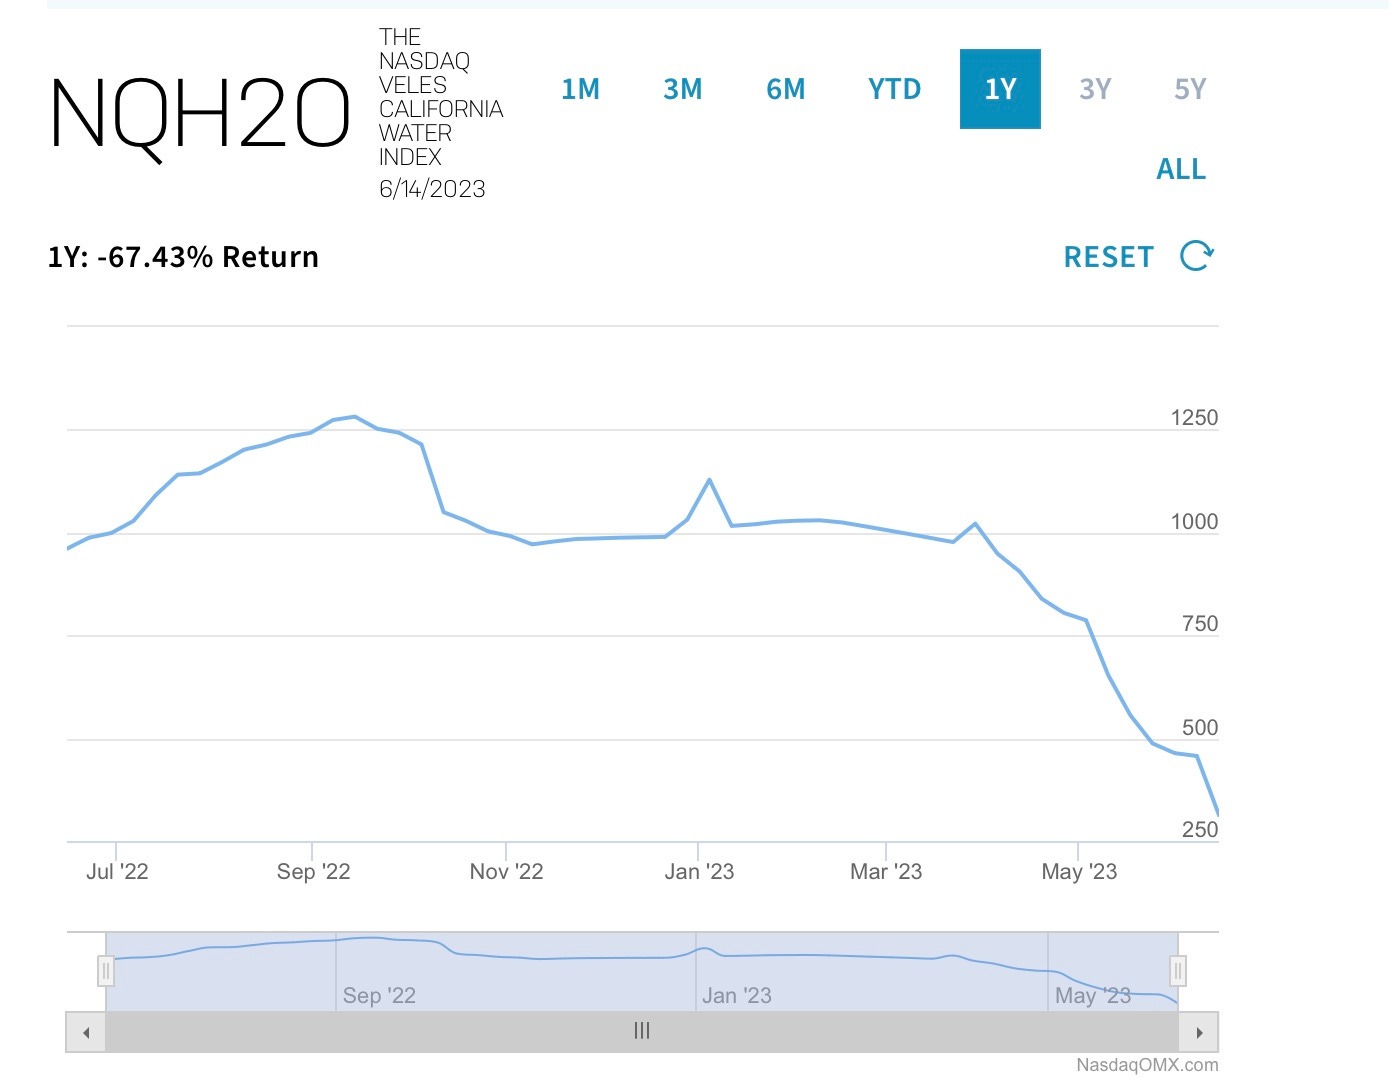1389x1079 pixels.
Task: Click the navigator right handle
Action: [x=1178, y=971]
